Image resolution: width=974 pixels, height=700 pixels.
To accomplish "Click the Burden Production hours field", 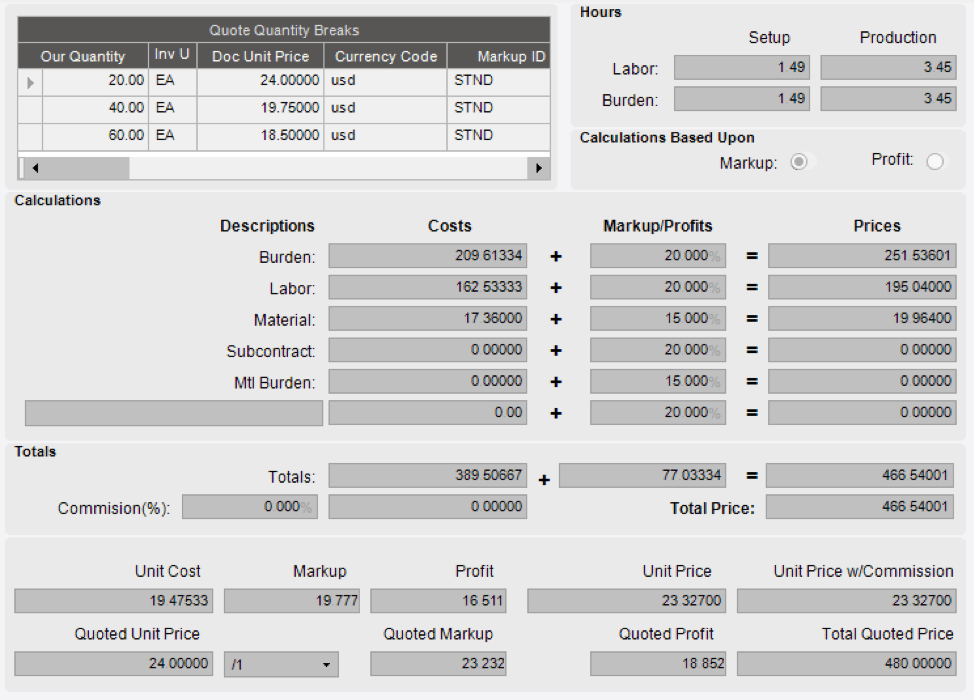I will point(888,99).
